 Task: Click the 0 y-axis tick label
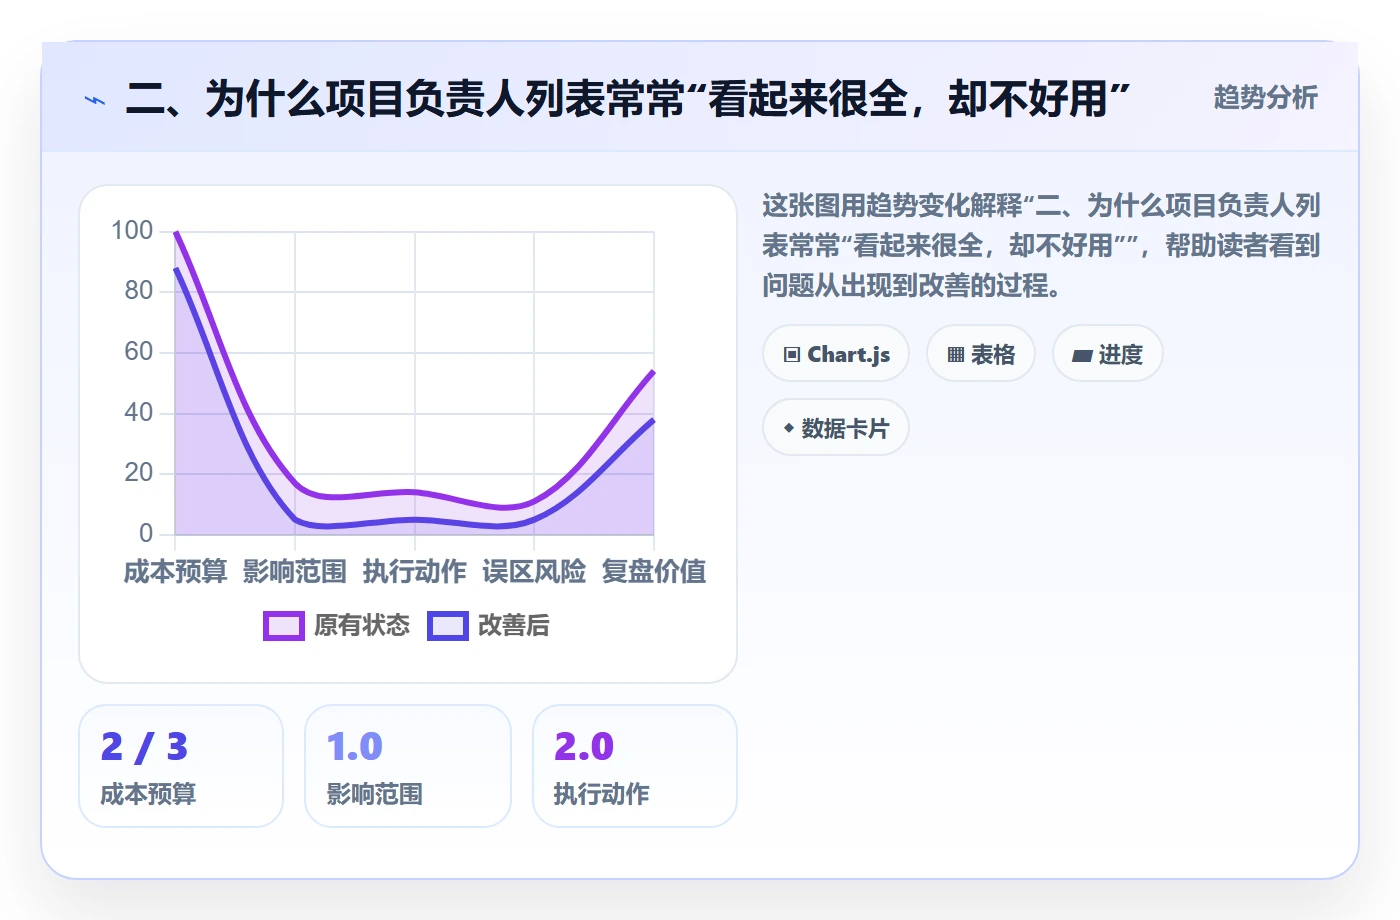(146, 533)
